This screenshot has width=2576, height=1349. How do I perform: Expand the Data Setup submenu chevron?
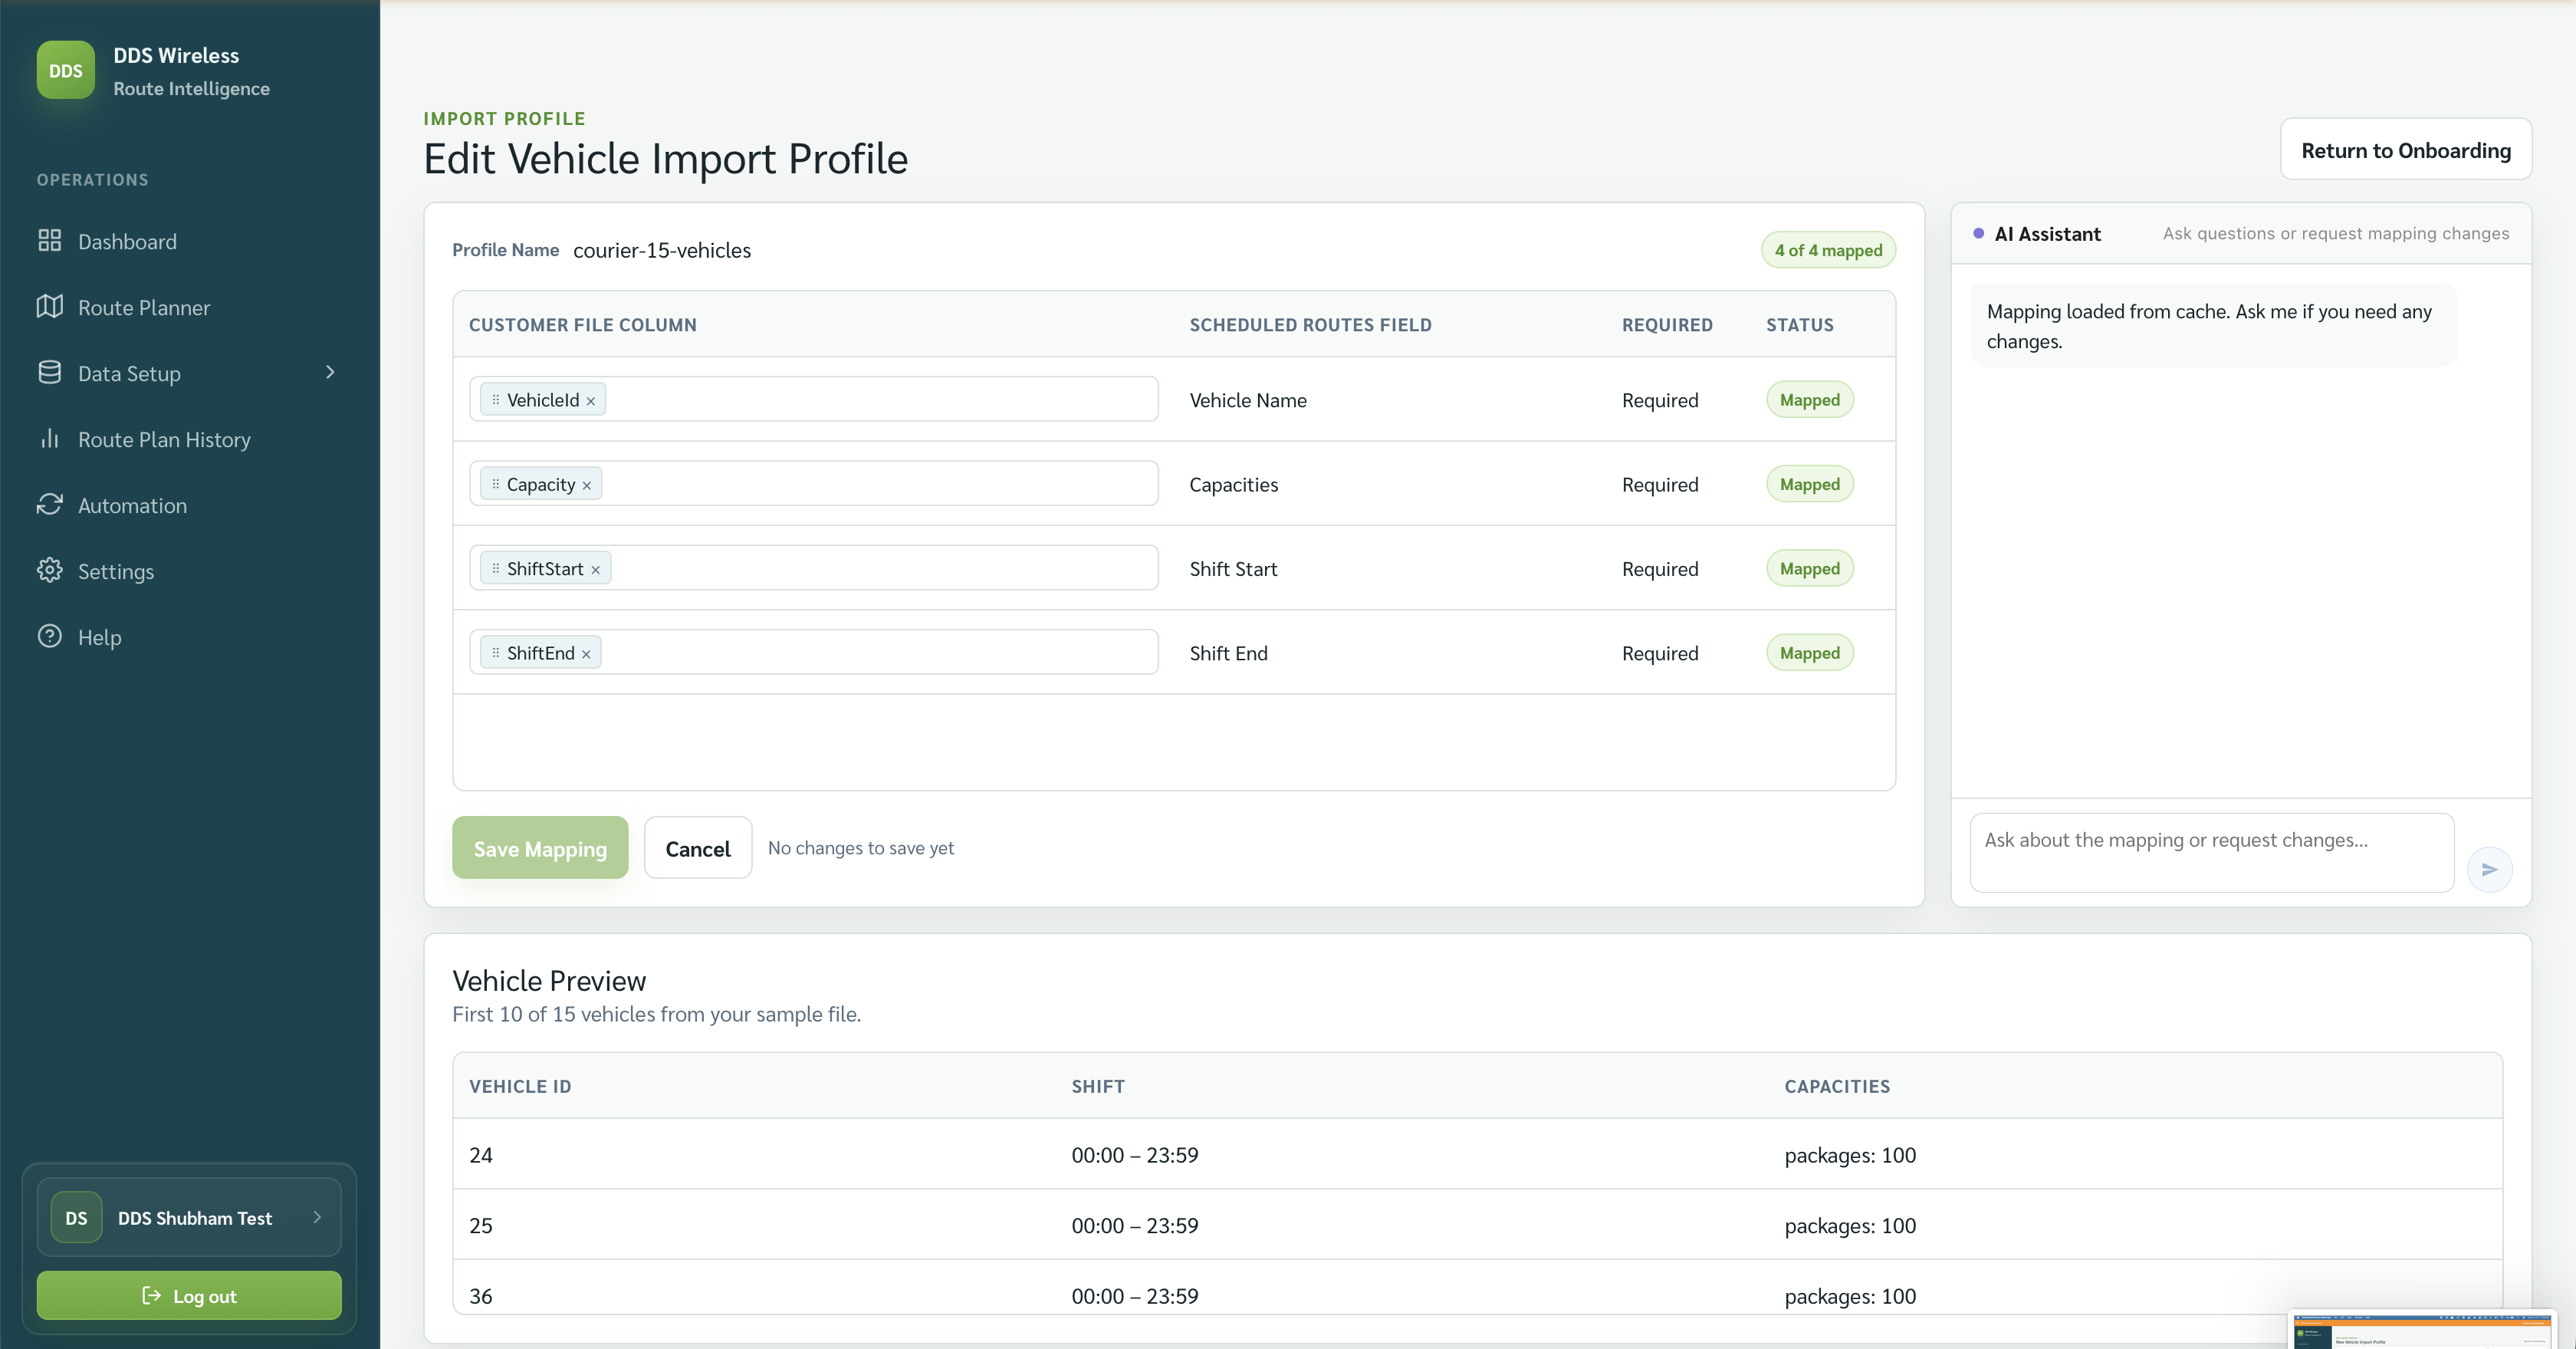(x=330, y=372)
